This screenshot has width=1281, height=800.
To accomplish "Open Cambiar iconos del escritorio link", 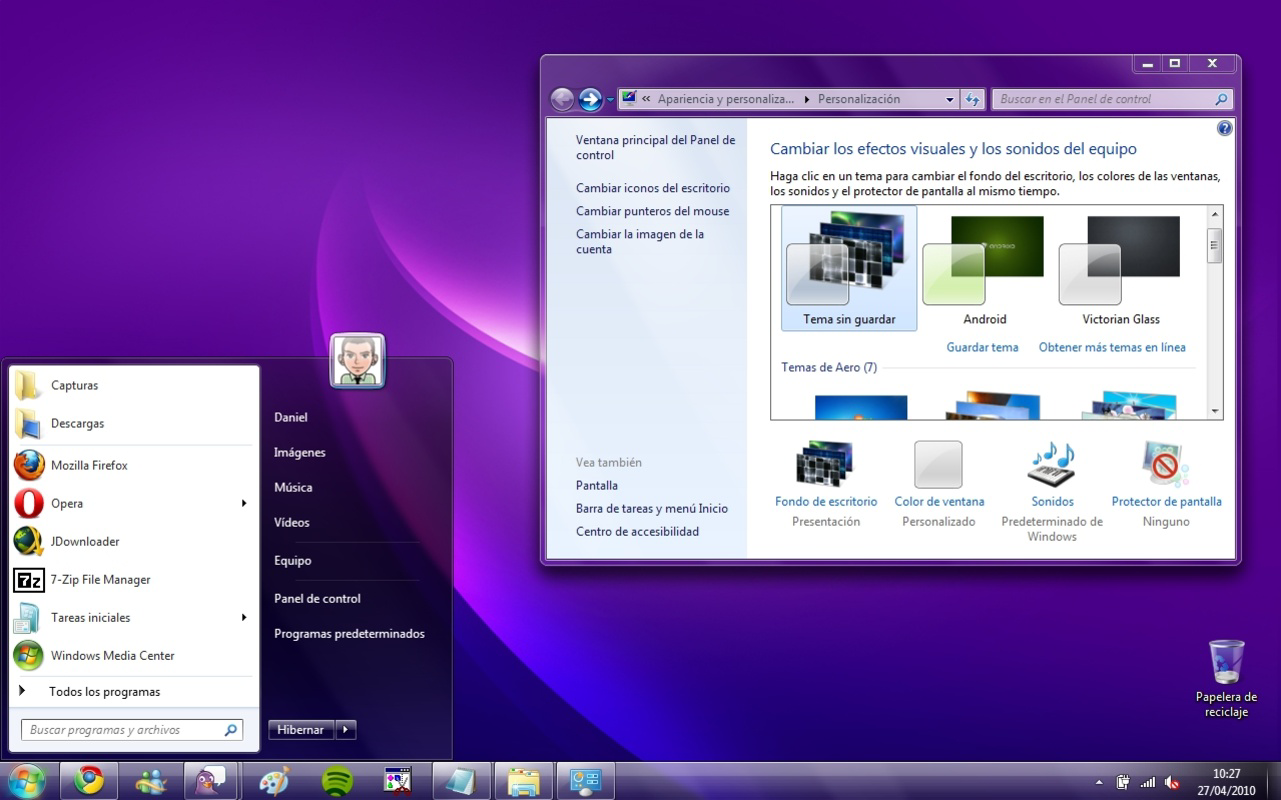I will (653, 188).
